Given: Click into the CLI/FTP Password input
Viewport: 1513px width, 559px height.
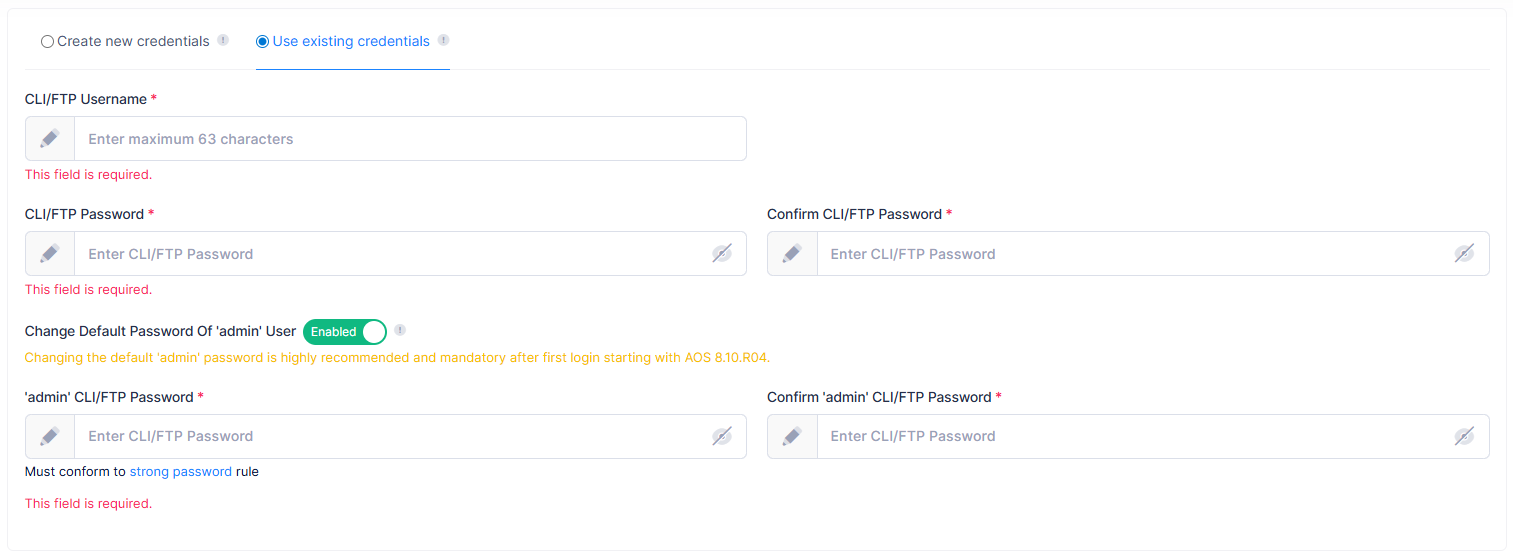Looking at the screenshot, I should [390, 254].
